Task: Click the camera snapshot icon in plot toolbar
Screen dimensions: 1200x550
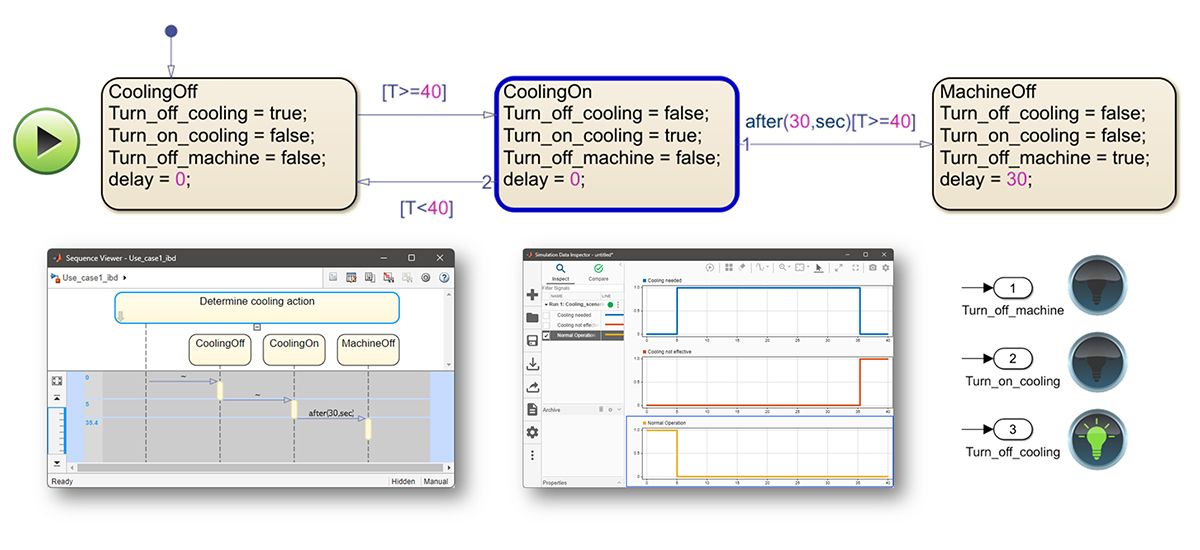Action: [873, 268]
